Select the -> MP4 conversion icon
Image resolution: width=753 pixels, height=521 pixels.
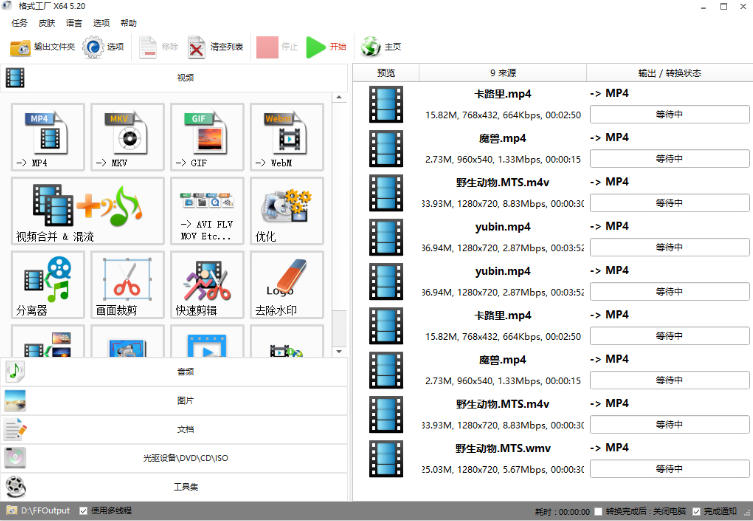click(48, 137)
